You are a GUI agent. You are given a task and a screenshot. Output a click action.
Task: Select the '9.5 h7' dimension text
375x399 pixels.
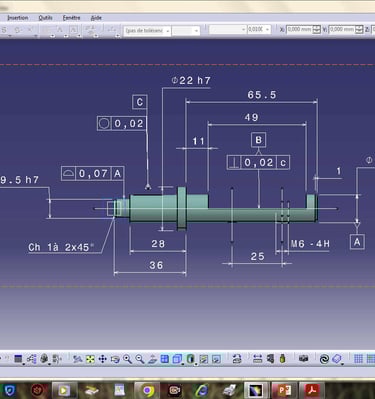coord(19,180)
